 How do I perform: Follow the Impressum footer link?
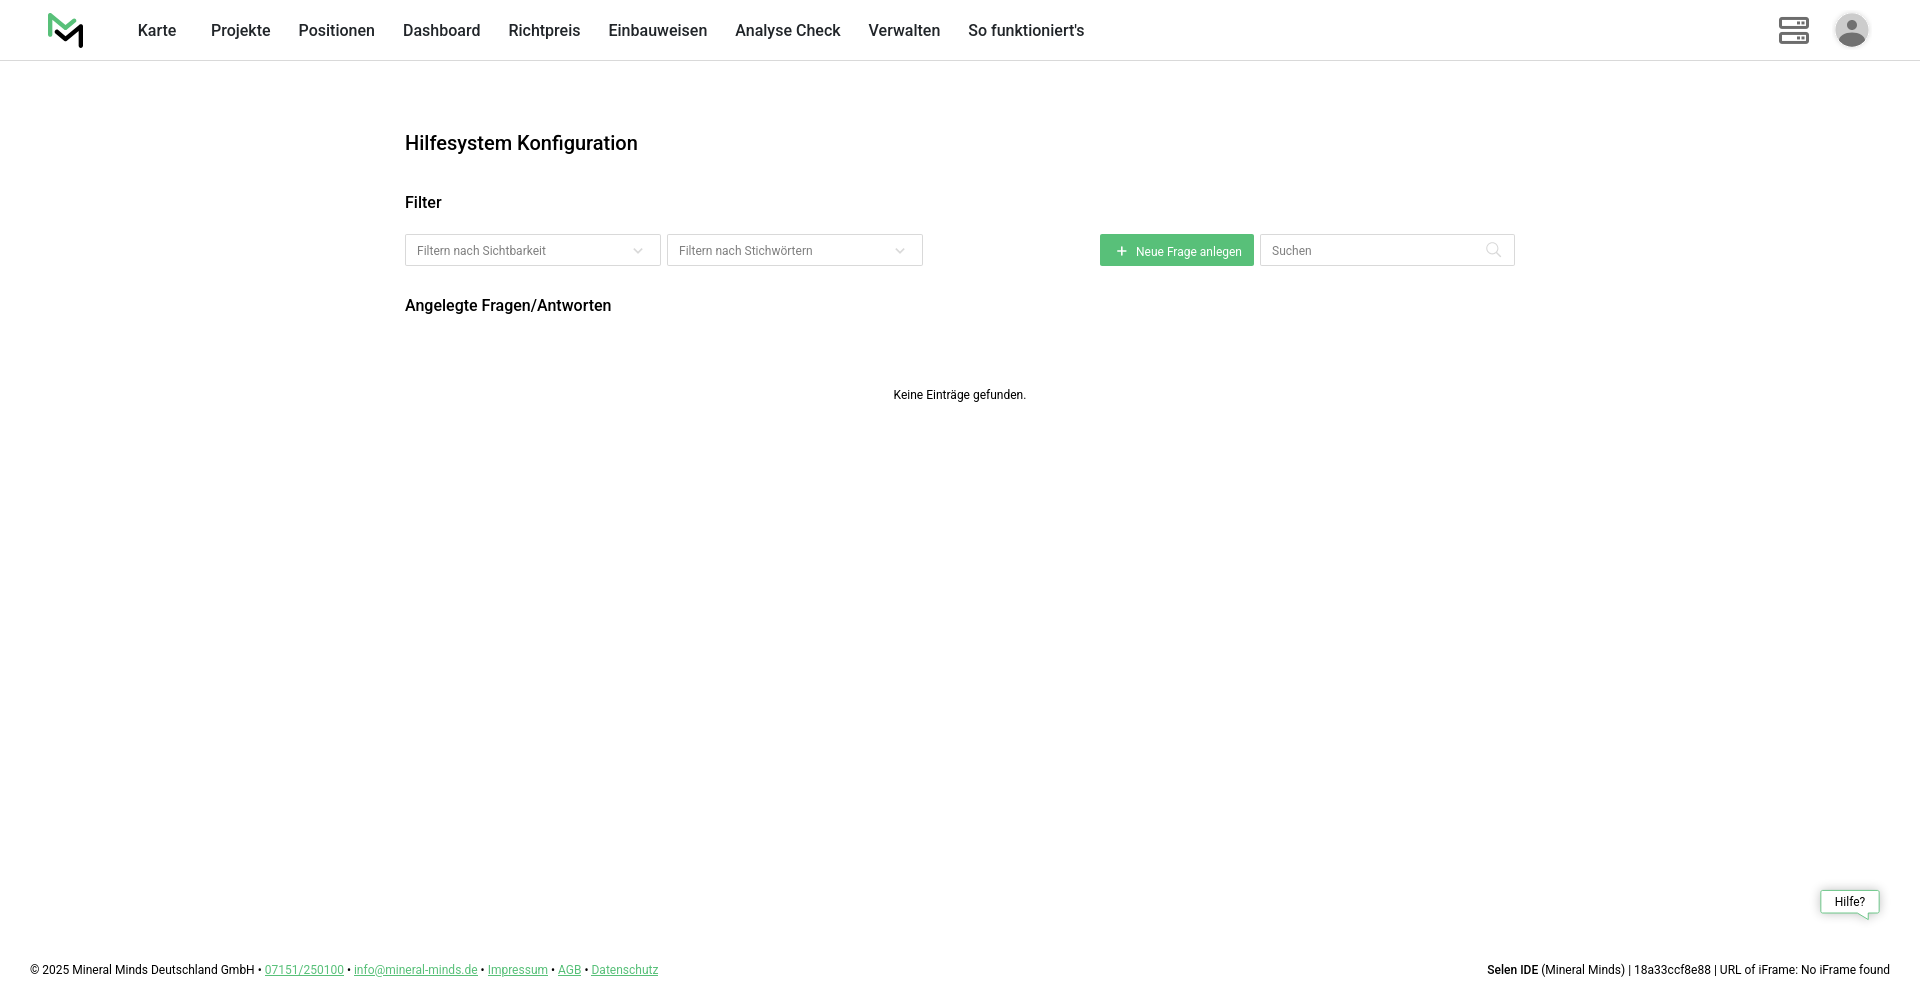tap(517, 970)
